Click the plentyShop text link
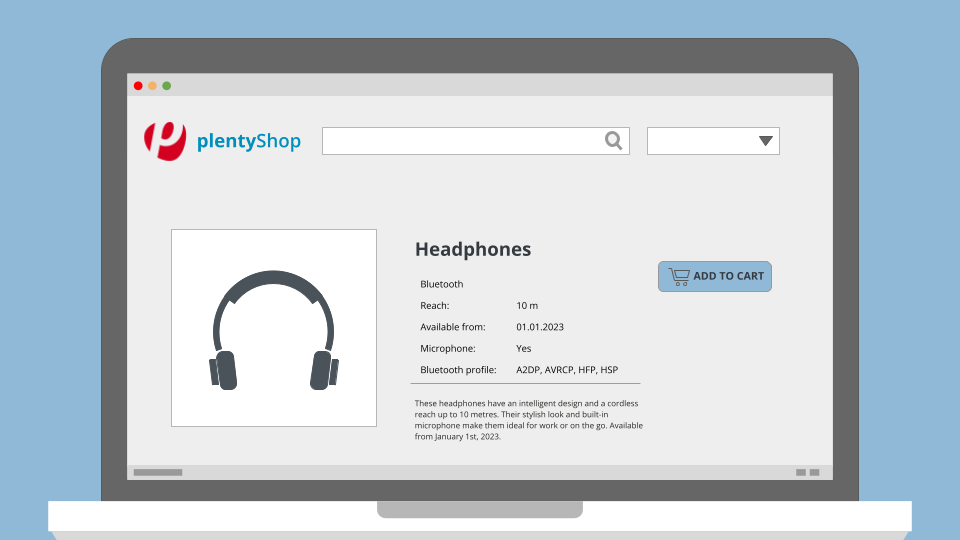 [x=248, y=141]
